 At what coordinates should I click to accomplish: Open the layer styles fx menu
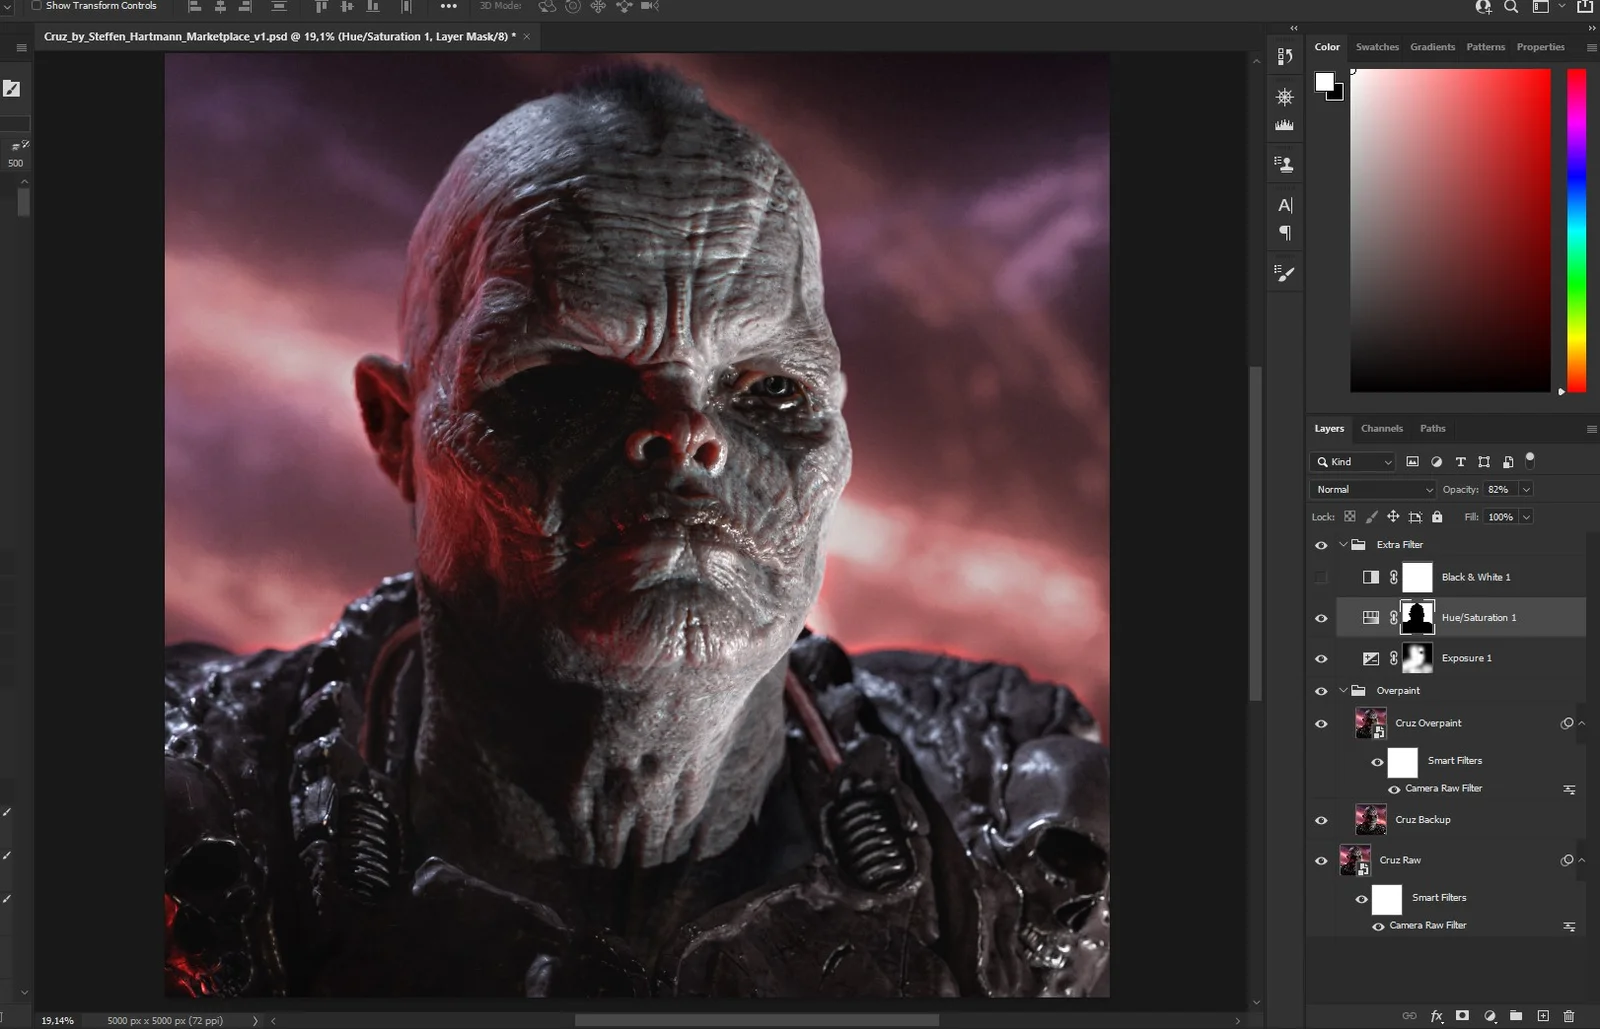click(x=1436, y=1015)
